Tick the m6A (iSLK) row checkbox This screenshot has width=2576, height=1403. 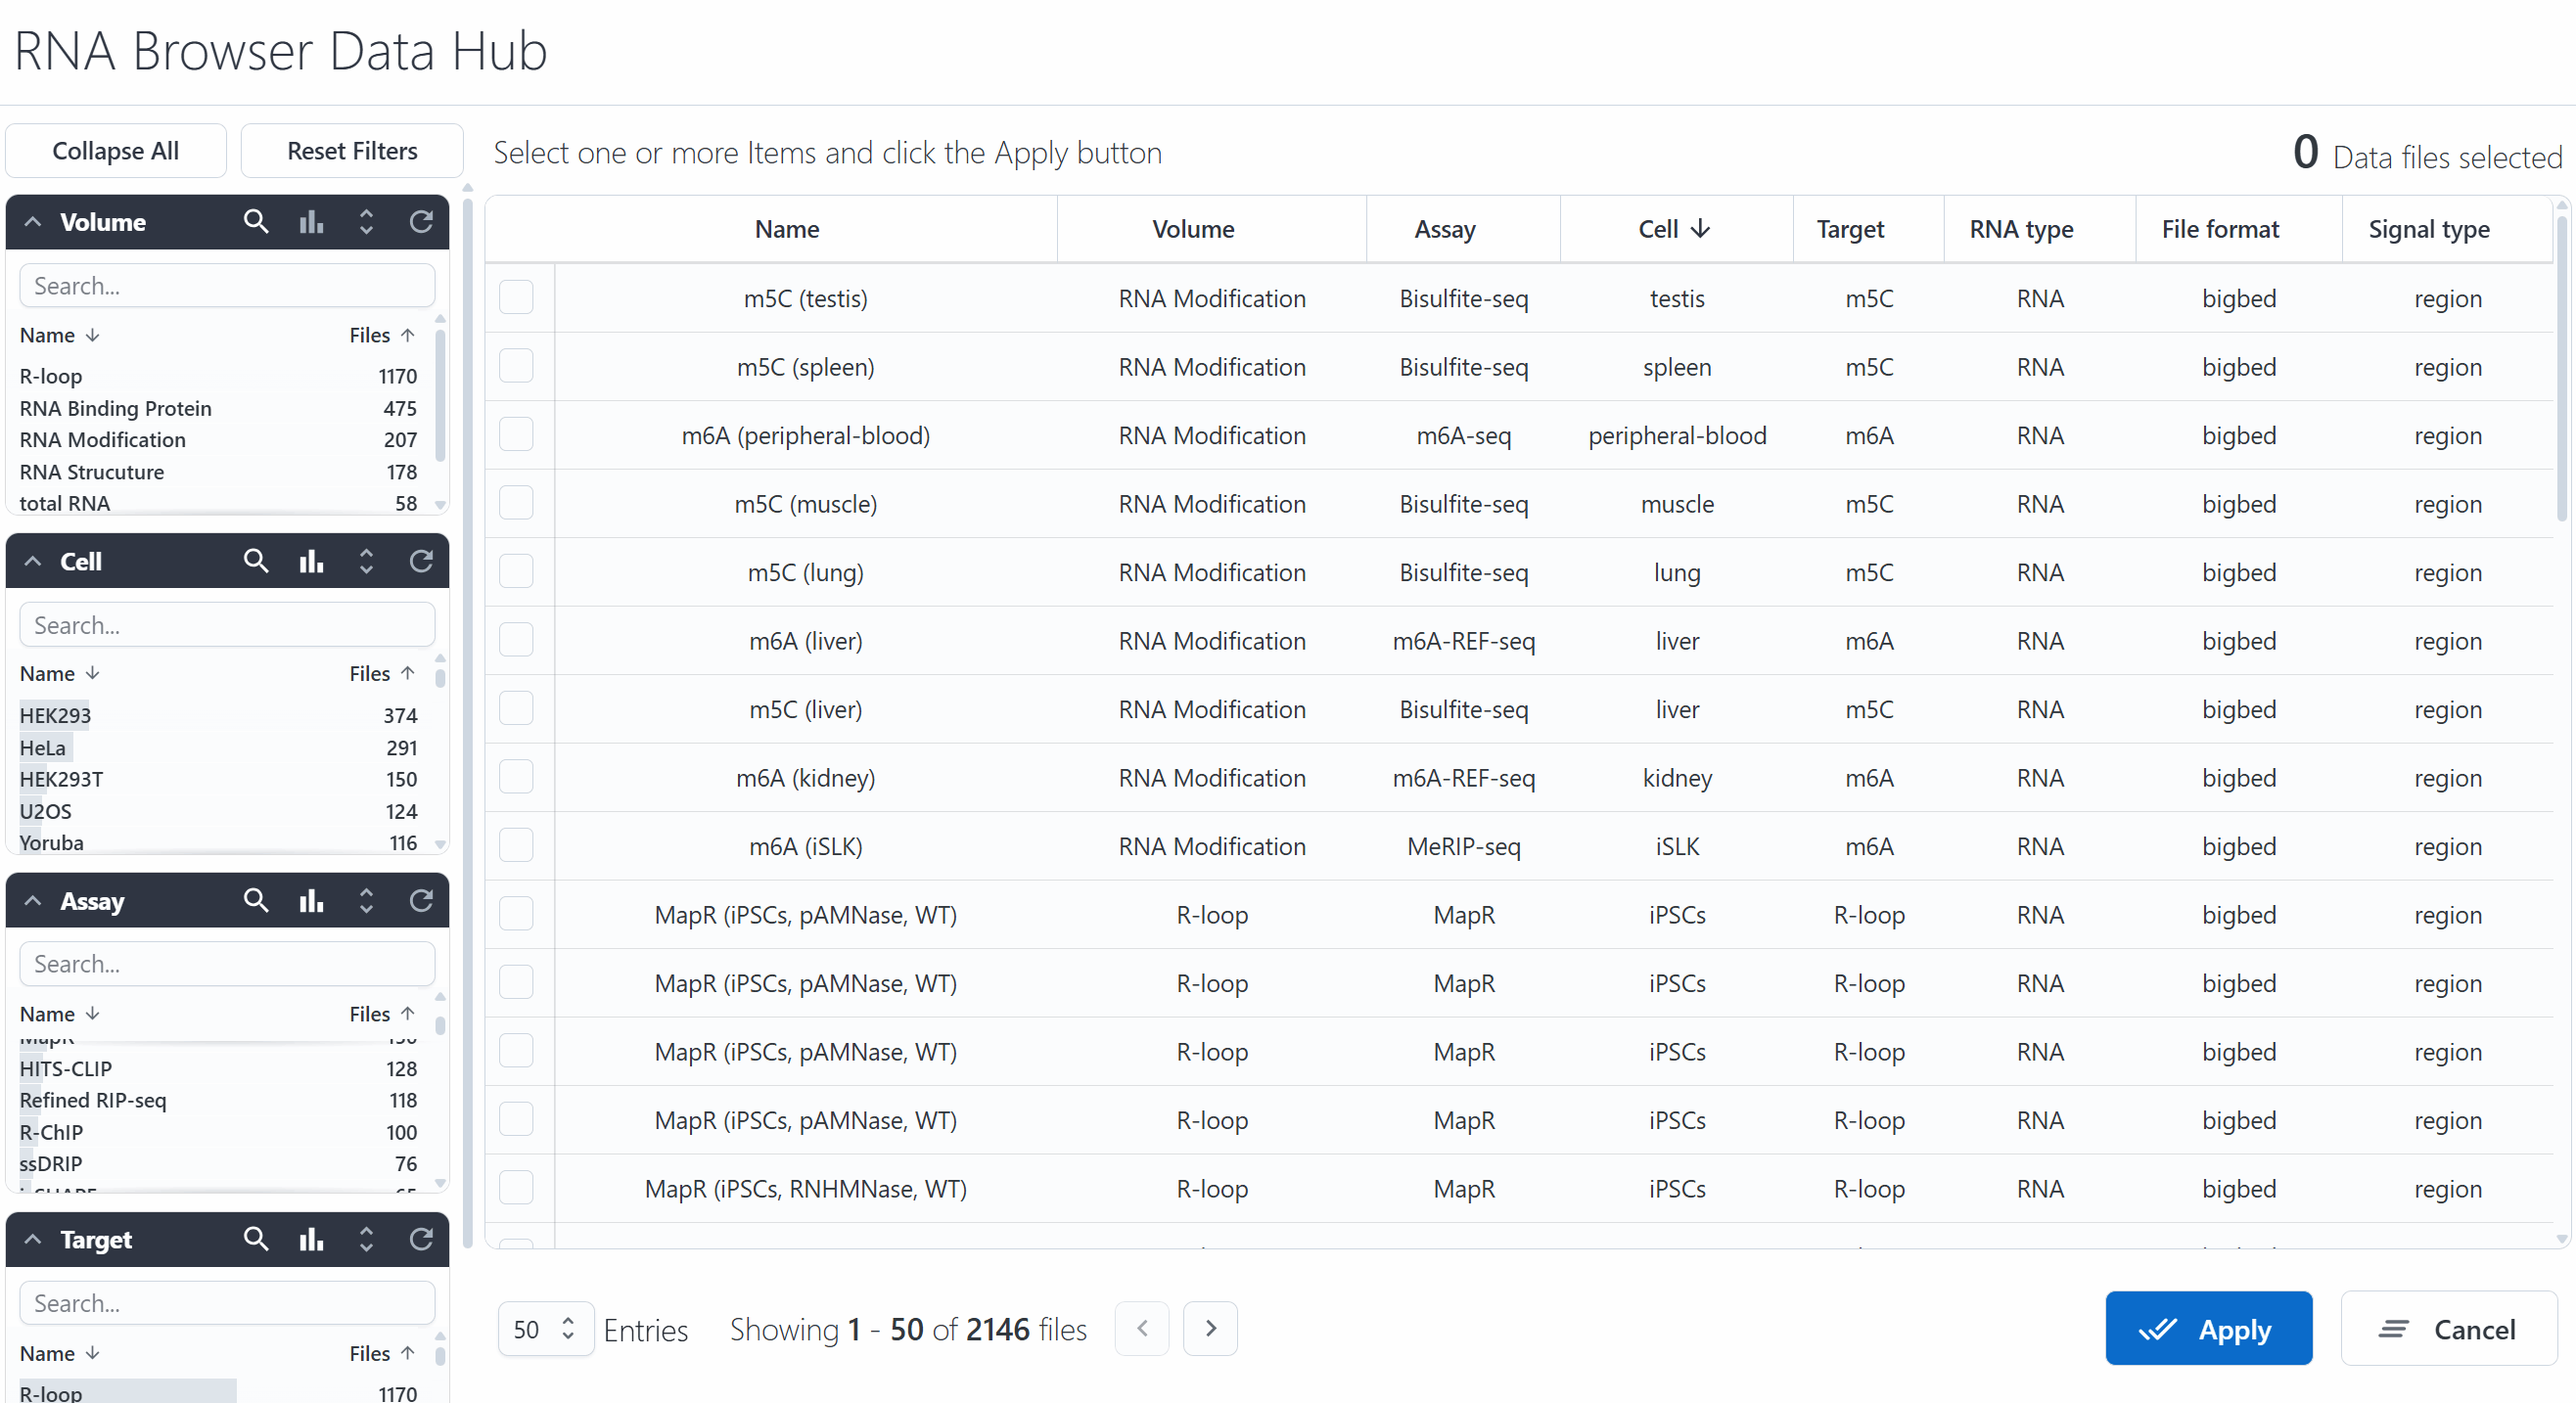point(516,846)
